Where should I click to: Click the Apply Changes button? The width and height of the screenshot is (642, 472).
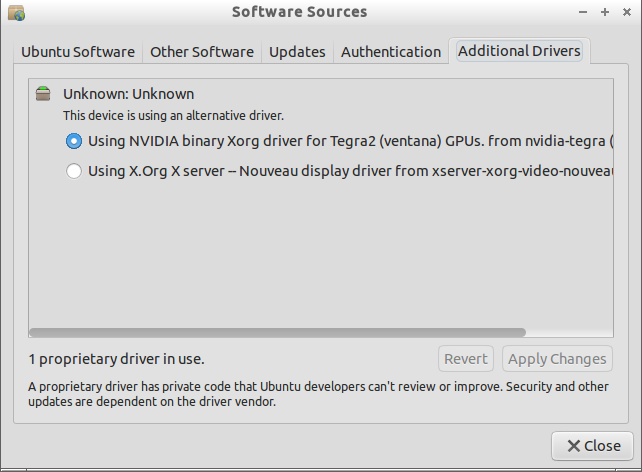pyautogui.click(x=557, y=359)
